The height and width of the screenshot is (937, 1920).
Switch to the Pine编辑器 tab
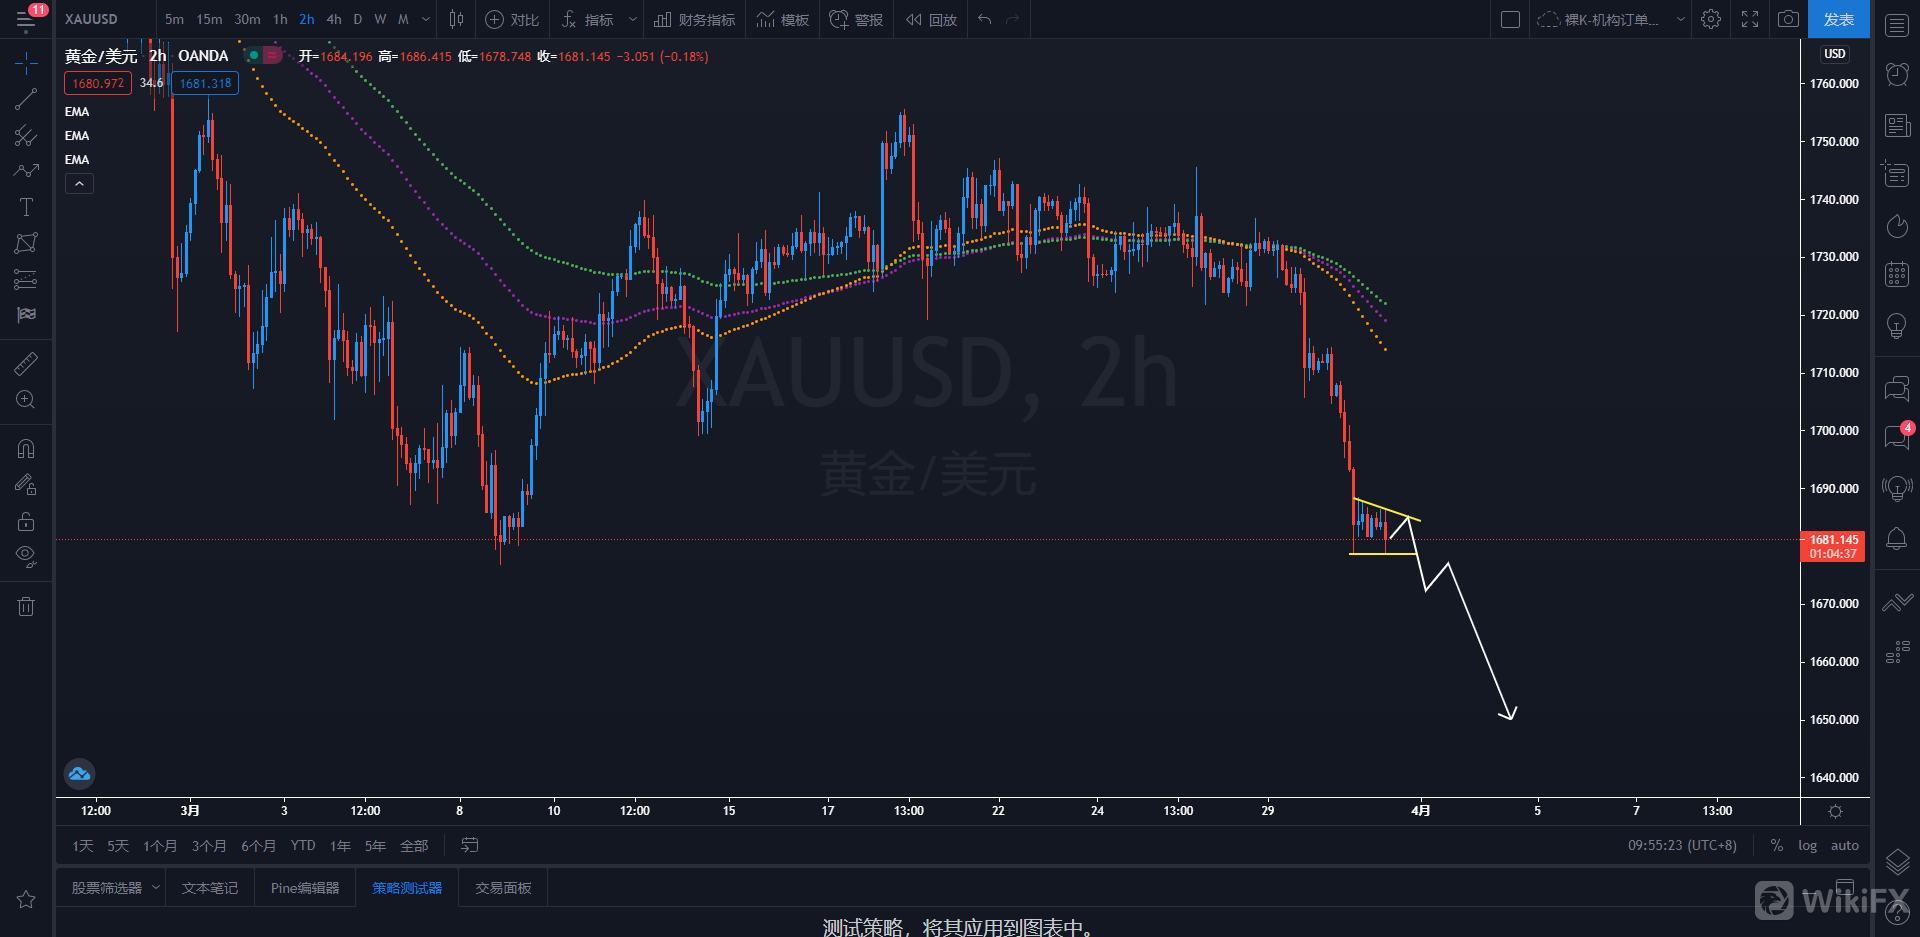click(x=305, y=888)
